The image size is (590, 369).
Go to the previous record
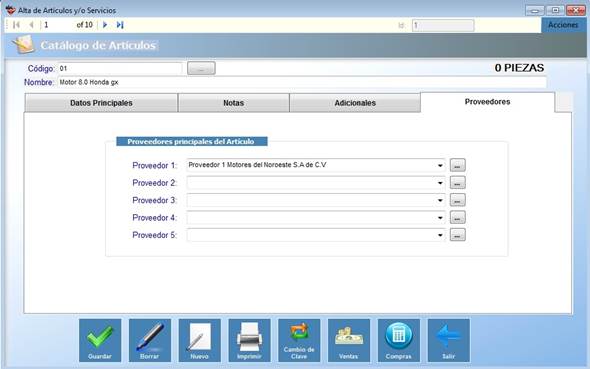point(32,25)
